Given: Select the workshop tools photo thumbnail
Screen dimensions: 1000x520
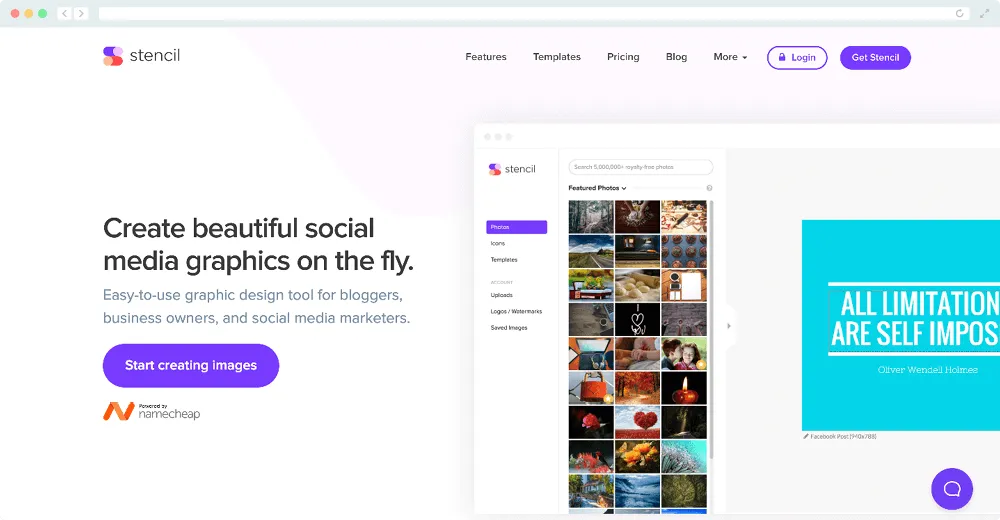Looking at the screenshot, I should point(684,217).
